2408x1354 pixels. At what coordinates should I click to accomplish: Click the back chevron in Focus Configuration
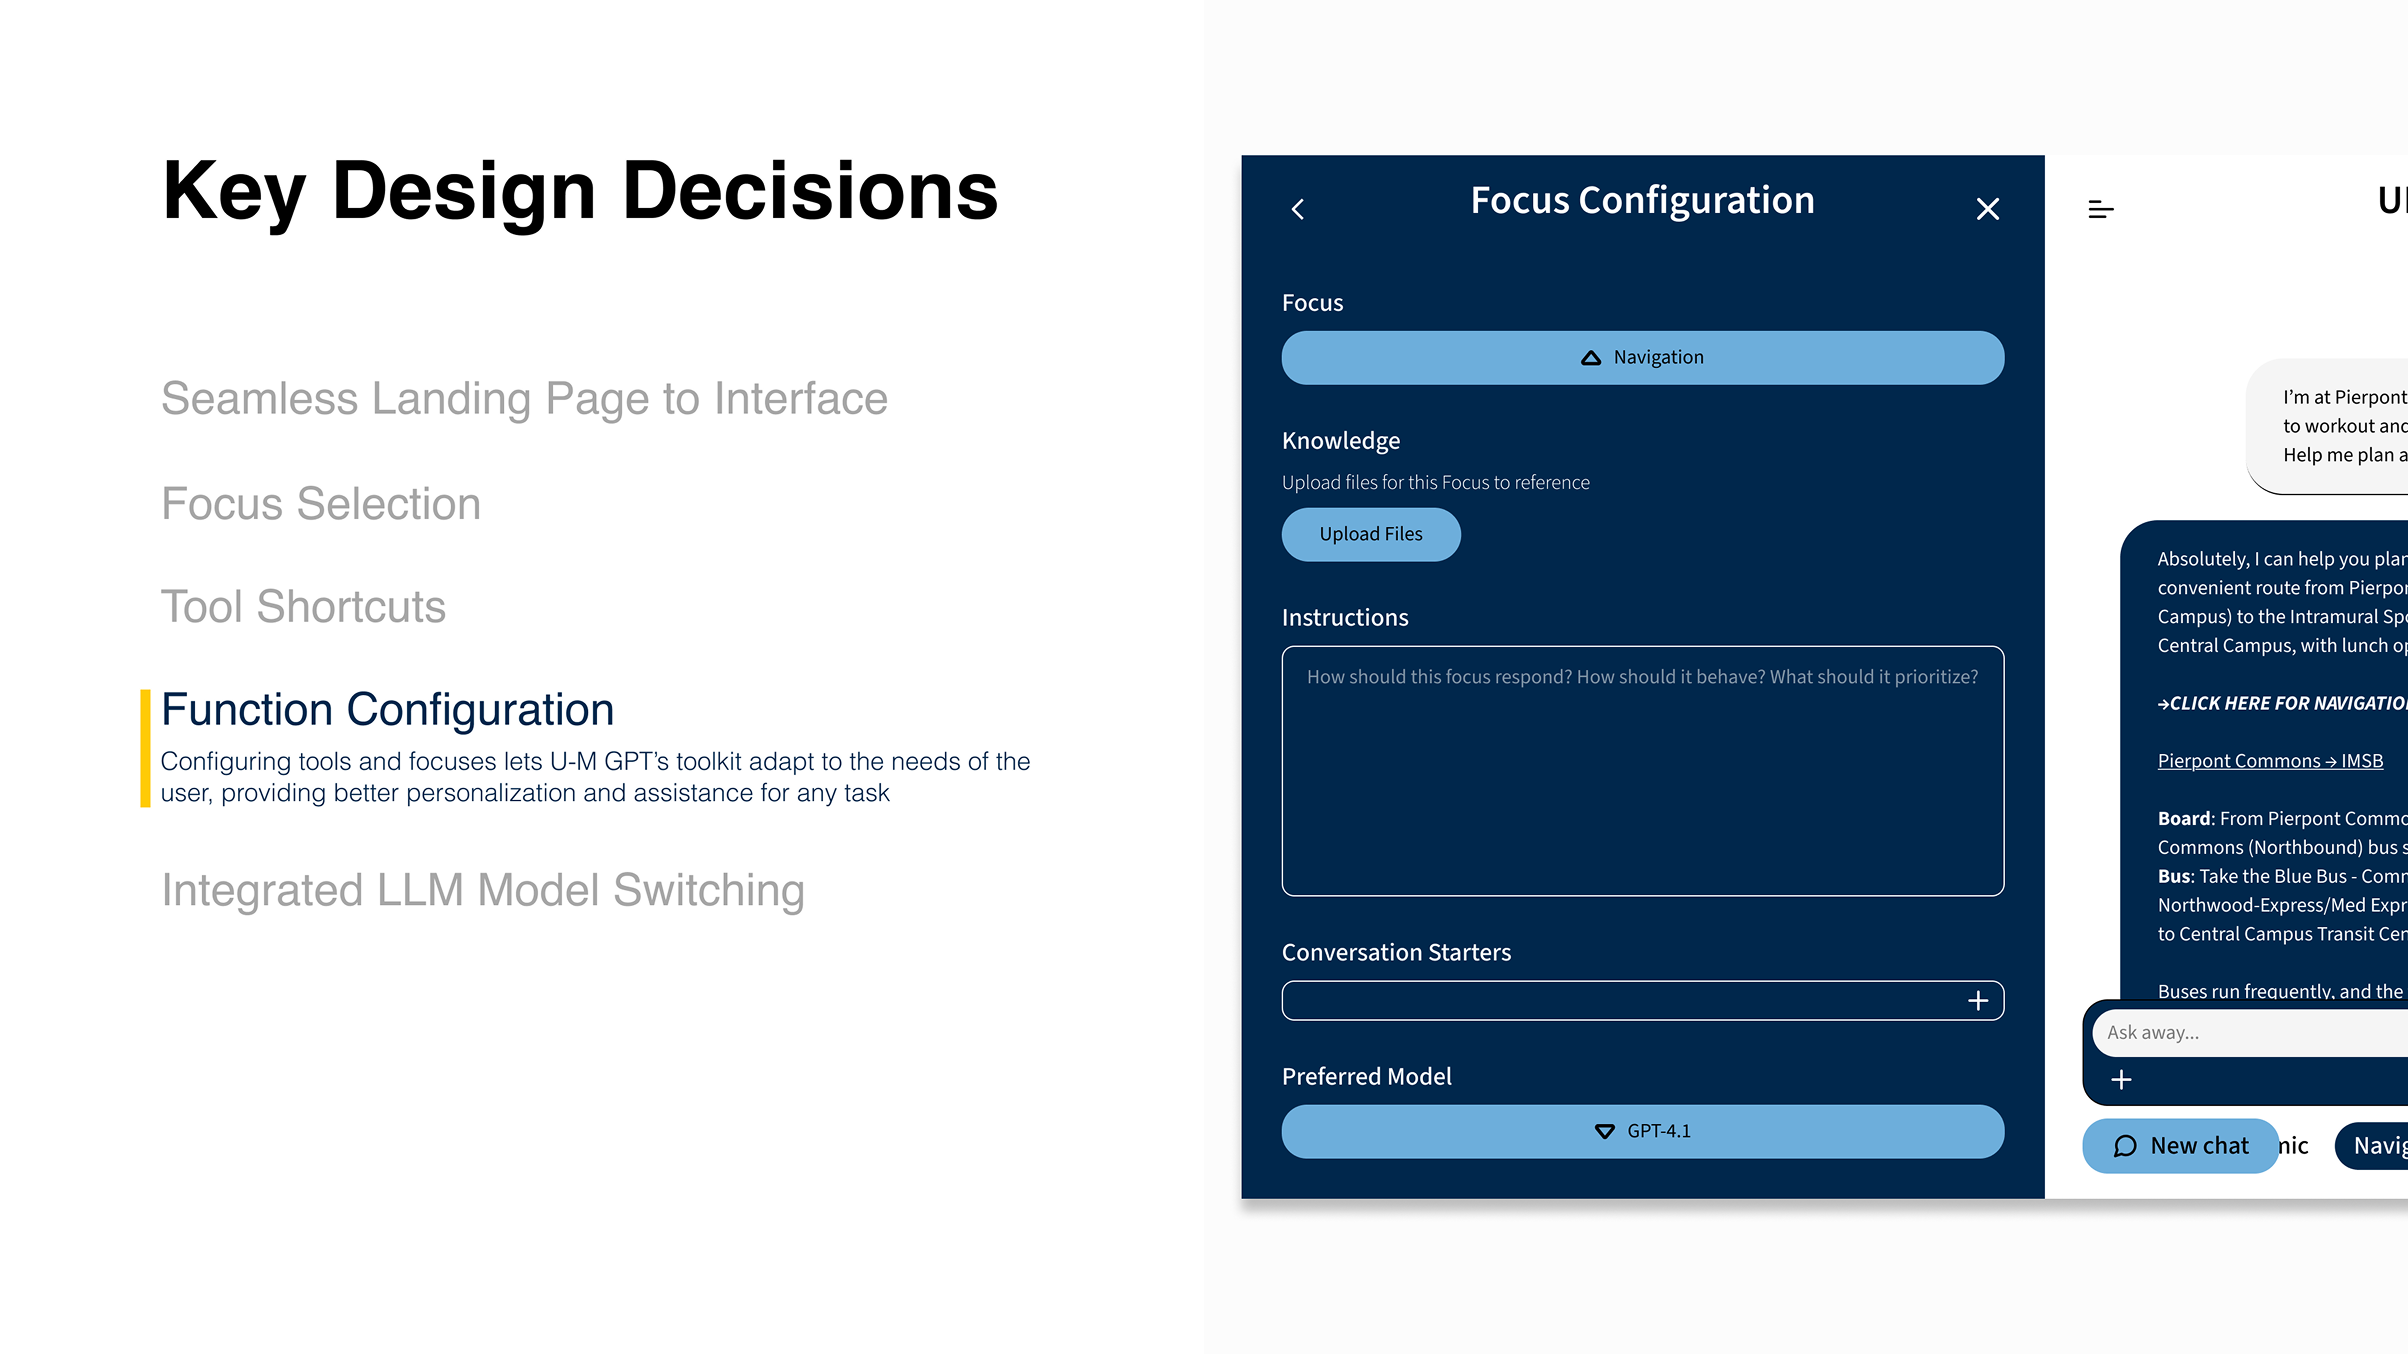coord(1298,209)
